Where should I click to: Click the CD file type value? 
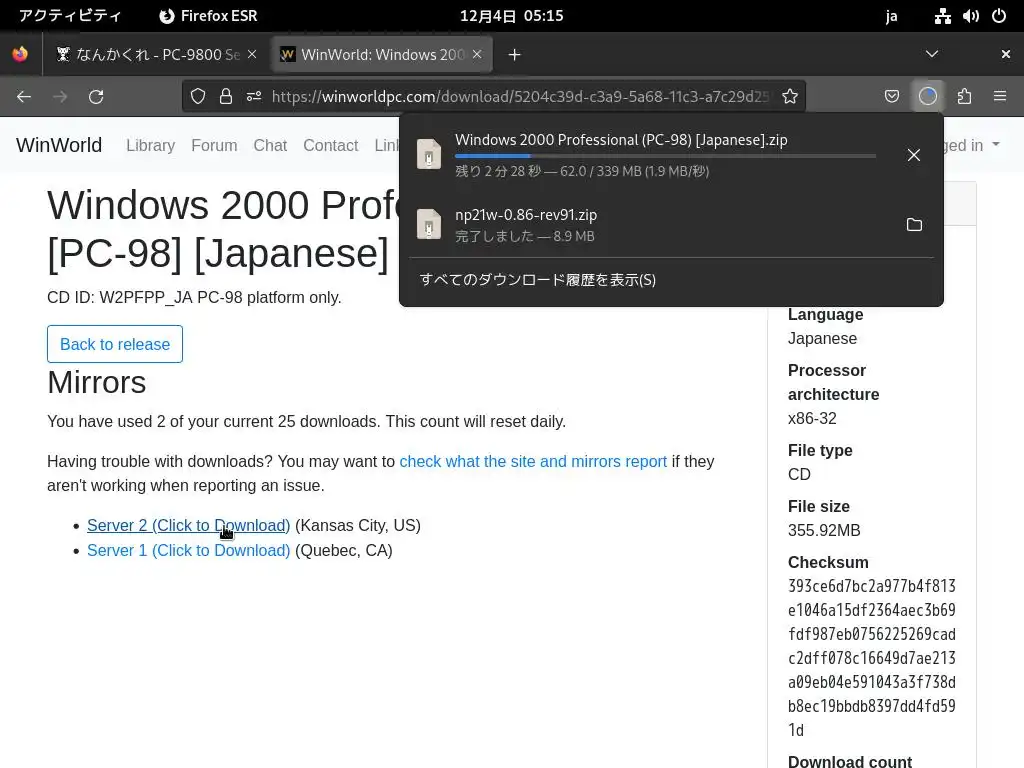coord(799,474)
